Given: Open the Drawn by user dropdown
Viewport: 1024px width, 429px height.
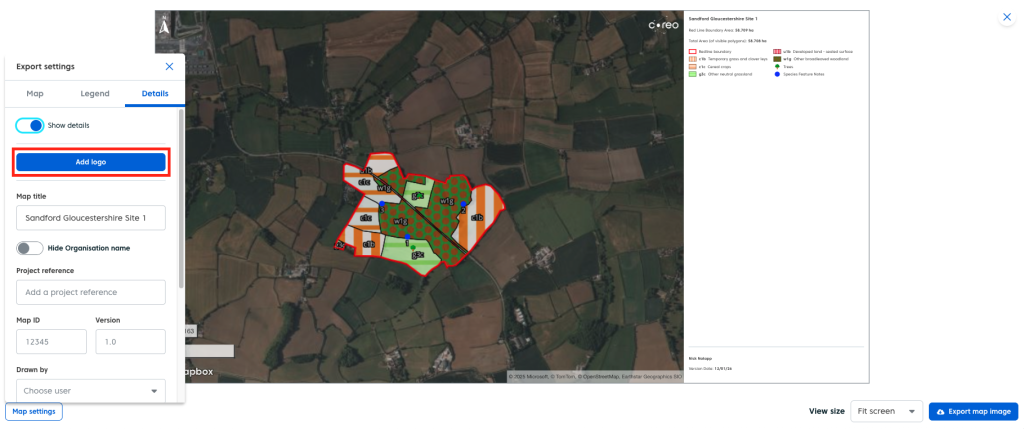Looking at the screenshot, I should click(91, 391).
